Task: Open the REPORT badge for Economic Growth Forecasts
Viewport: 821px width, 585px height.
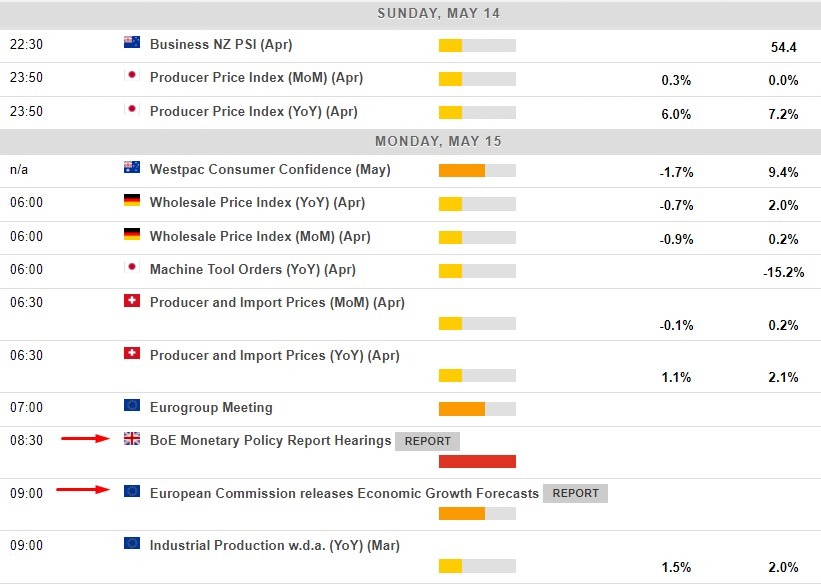Action: click(575, 493)
